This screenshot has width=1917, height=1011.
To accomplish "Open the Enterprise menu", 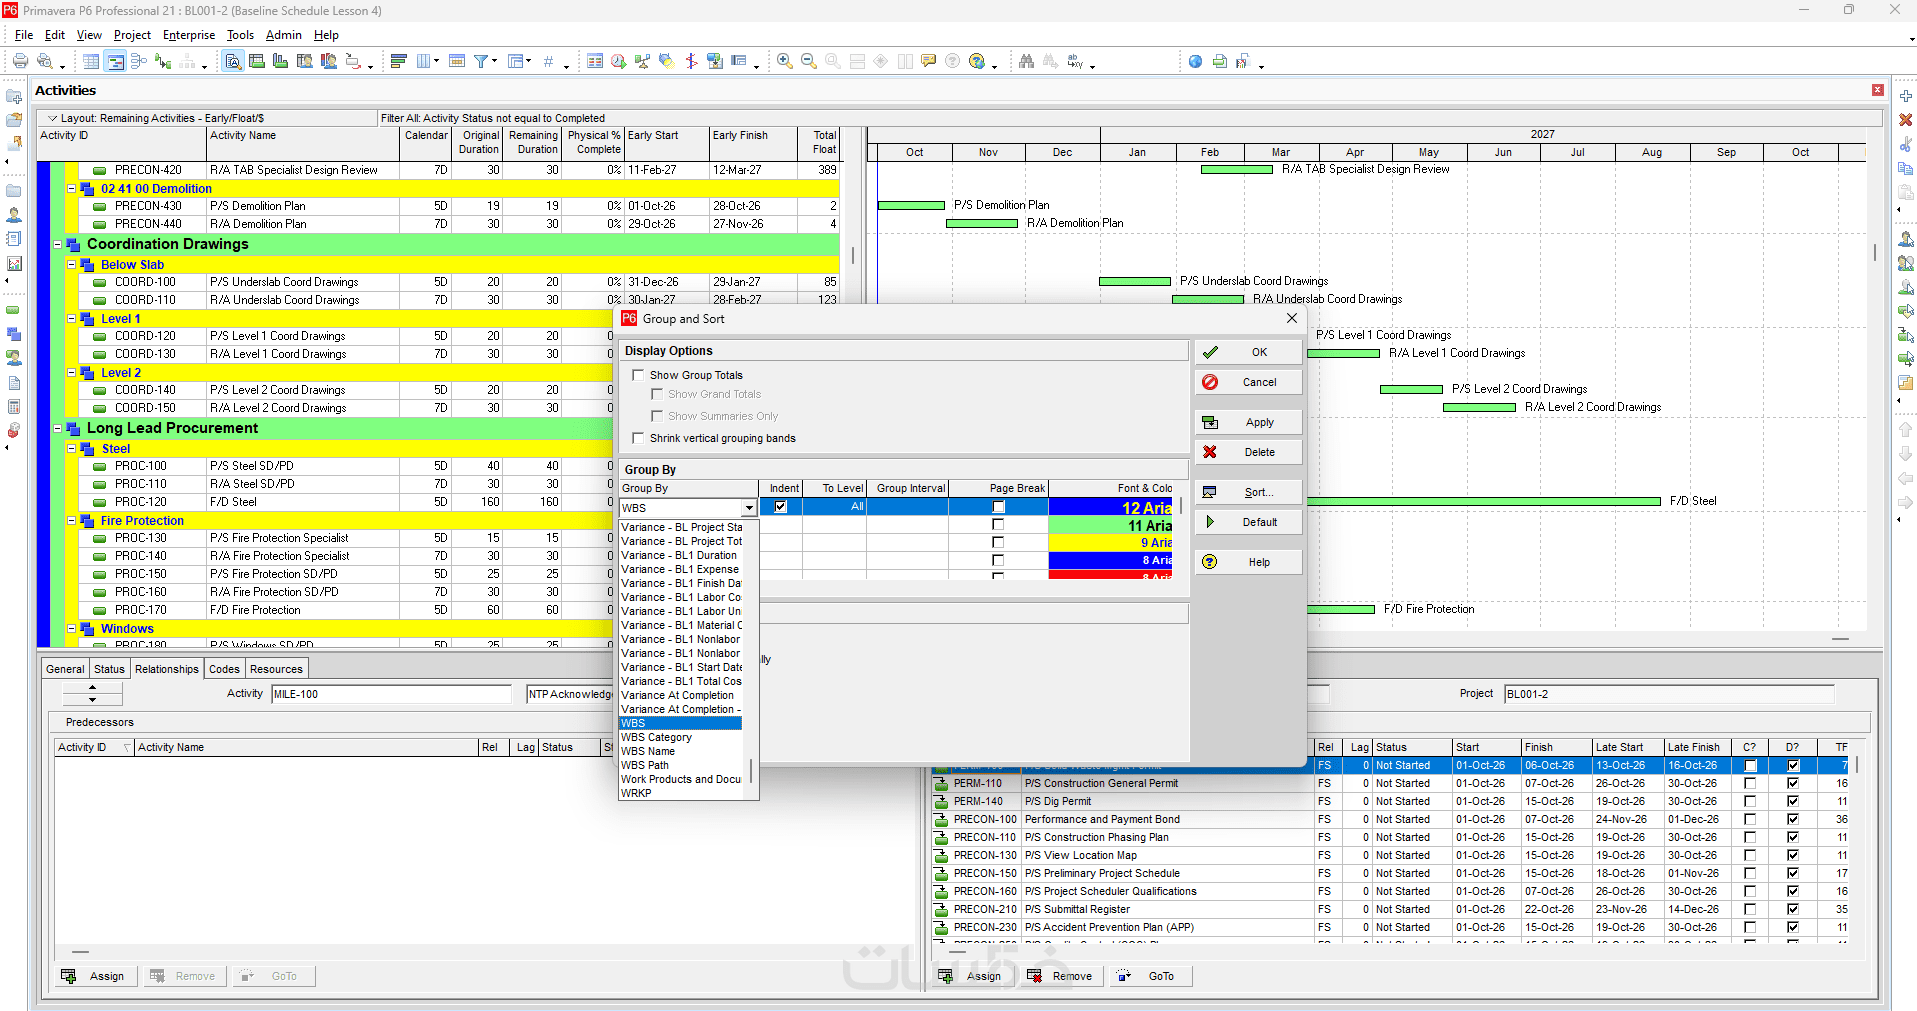I will 189,35.
